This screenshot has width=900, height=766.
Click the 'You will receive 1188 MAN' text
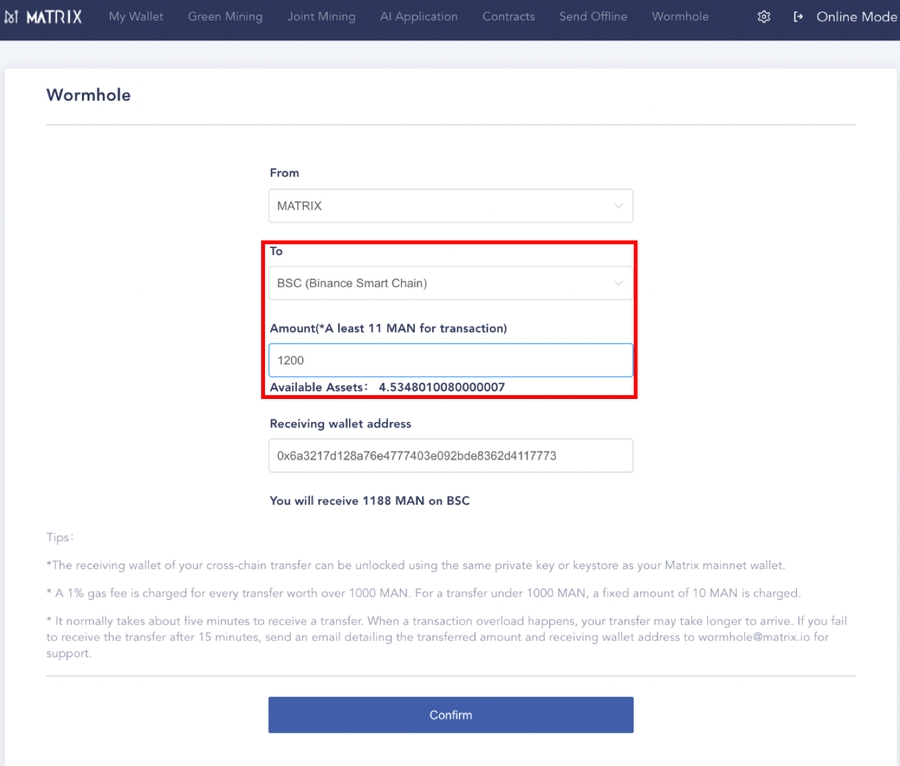coord(369,500)
